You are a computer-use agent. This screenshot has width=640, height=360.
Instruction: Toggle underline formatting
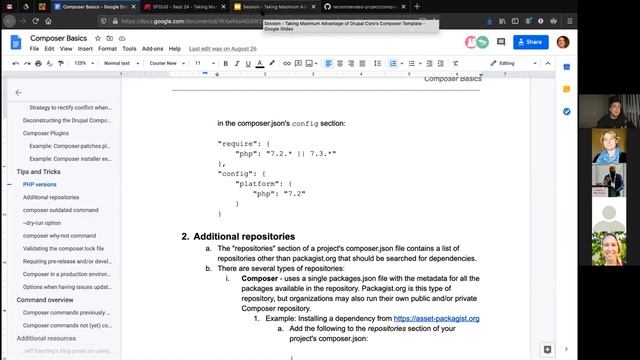[248, 63]
